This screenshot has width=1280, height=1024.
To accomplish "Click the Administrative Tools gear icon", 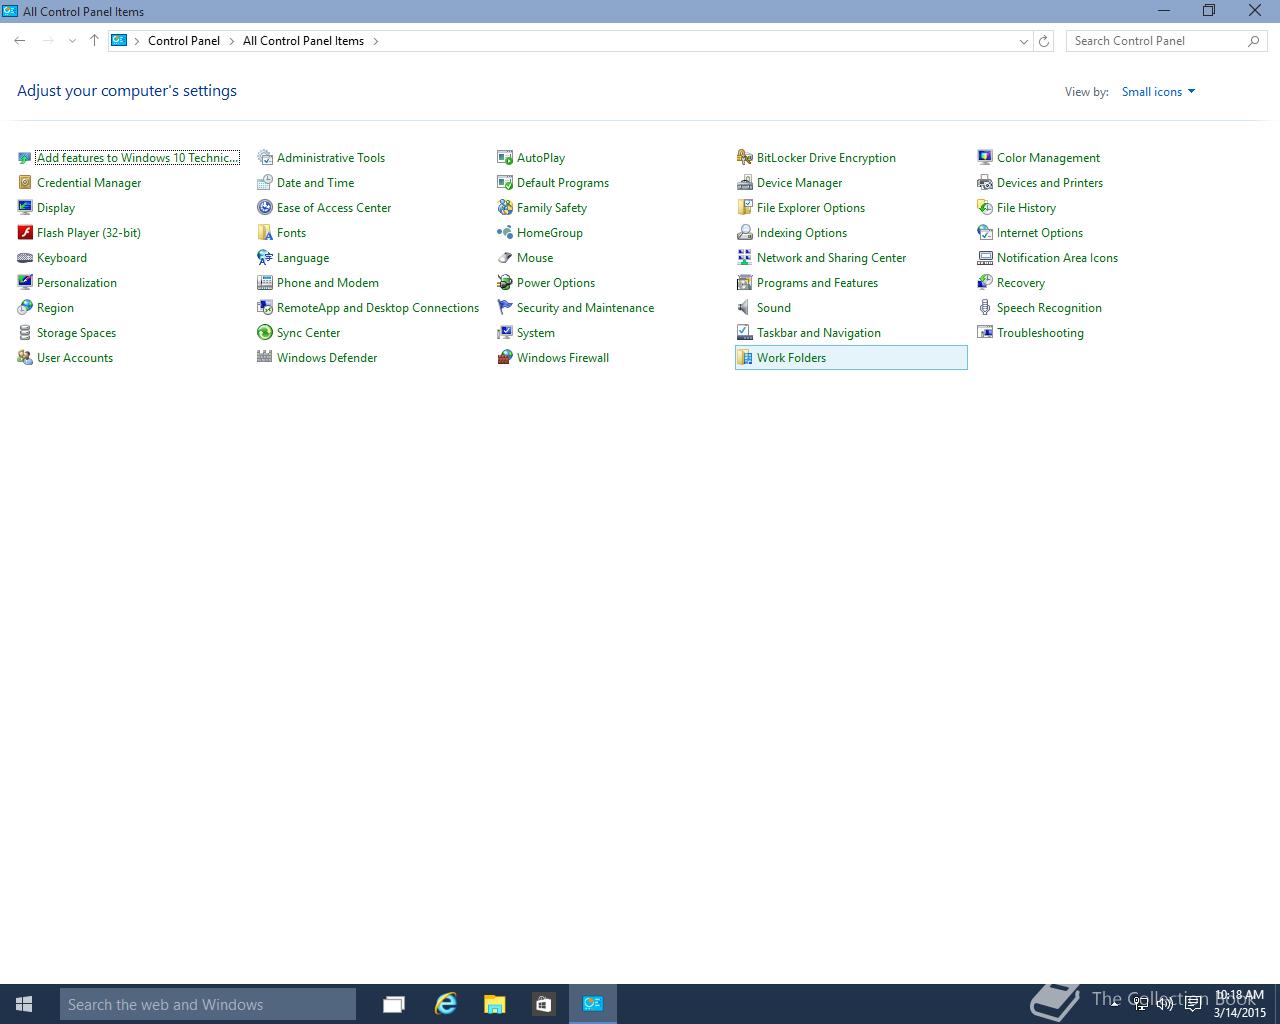I will [265, 158].
